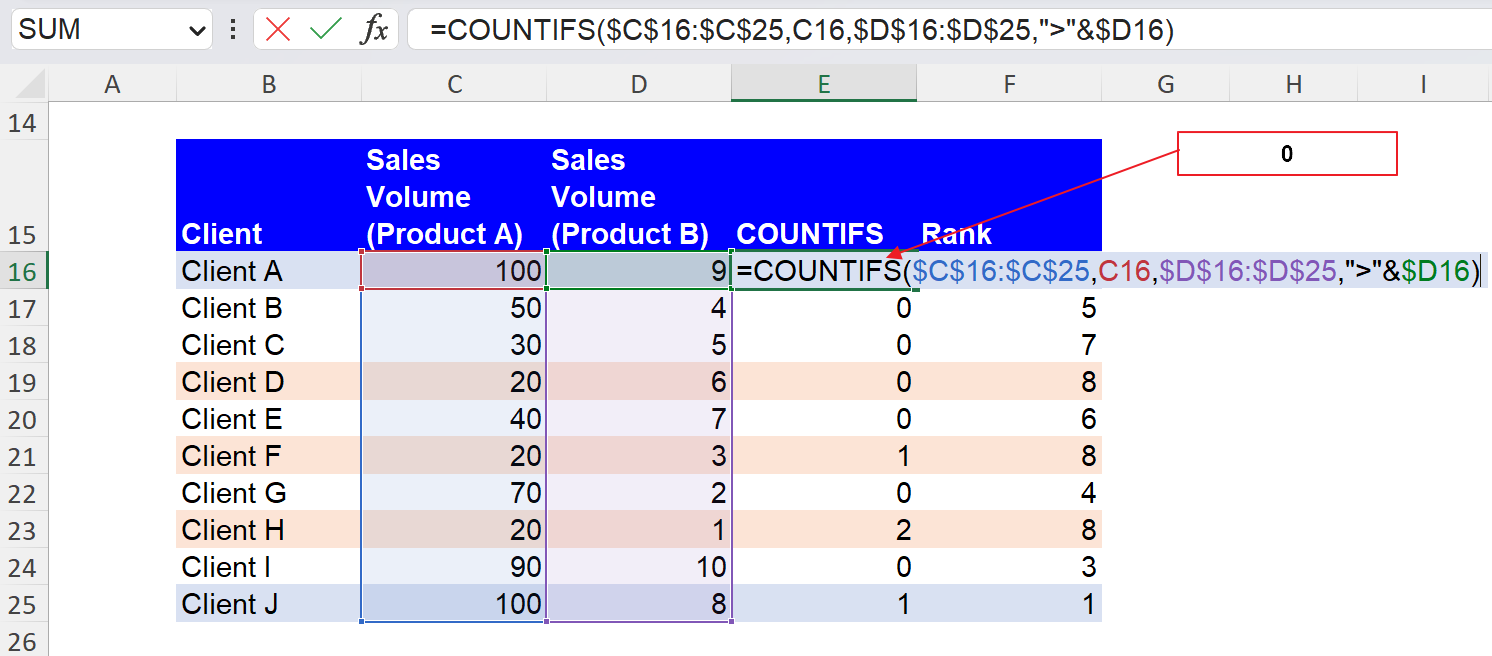
Task: Select row 26 header
Action: pyautogui.click(x=24, y=640)
